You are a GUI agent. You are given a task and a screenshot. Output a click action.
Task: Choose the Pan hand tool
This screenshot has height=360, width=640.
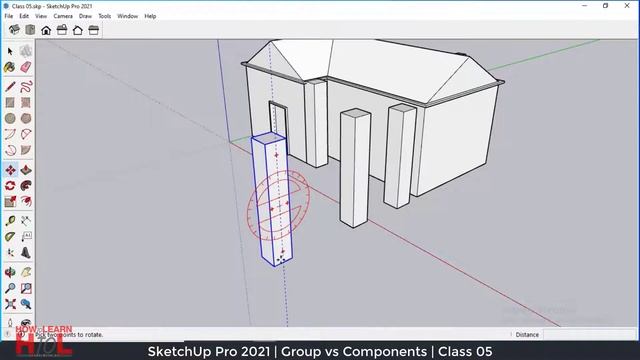coord(26,272)
